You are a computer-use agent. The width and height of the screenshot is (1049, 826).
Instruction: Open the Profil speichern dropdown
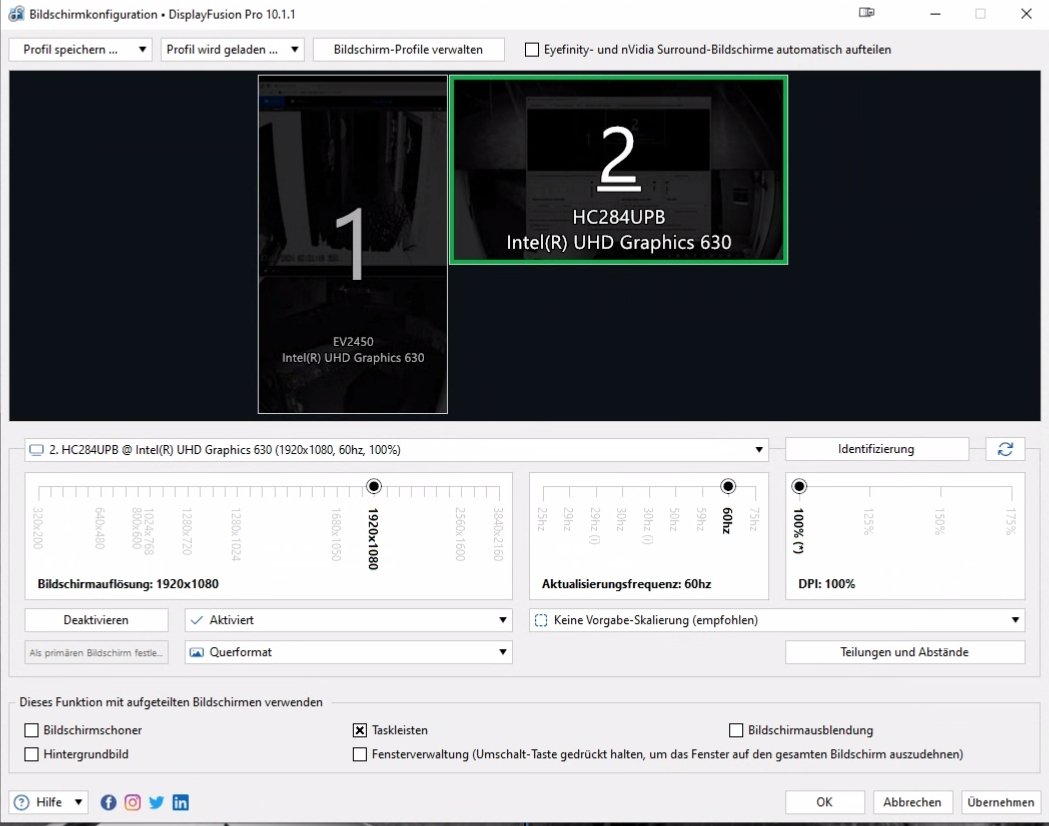pyautogui.click(x=81, y=49)
